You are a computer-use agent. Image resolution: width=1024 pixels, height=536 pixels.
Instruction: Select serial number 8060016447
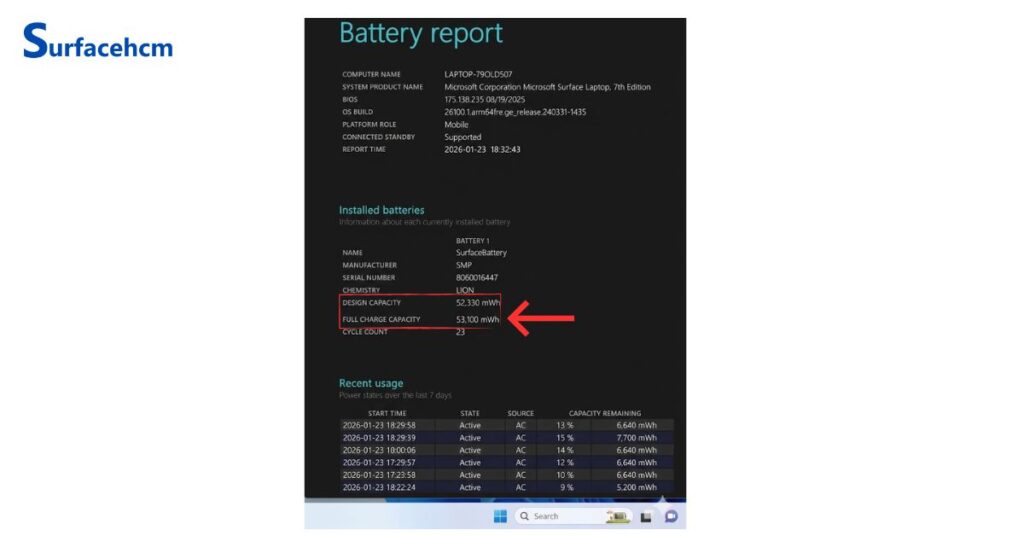click(477, 277)
